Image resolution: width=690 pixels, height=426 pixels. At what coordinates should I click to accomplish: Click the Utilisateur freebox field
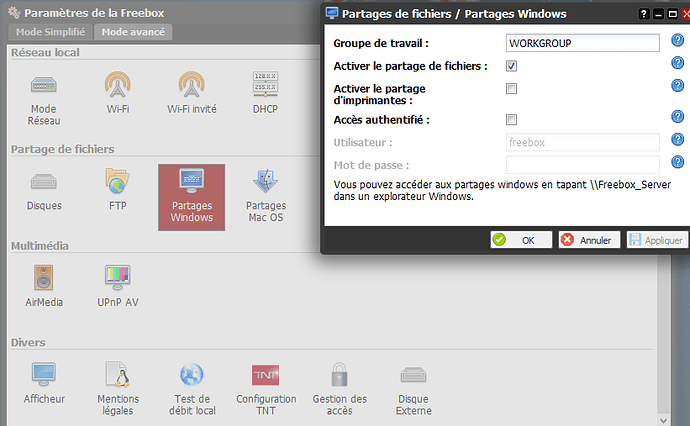(x=583, y=142)
